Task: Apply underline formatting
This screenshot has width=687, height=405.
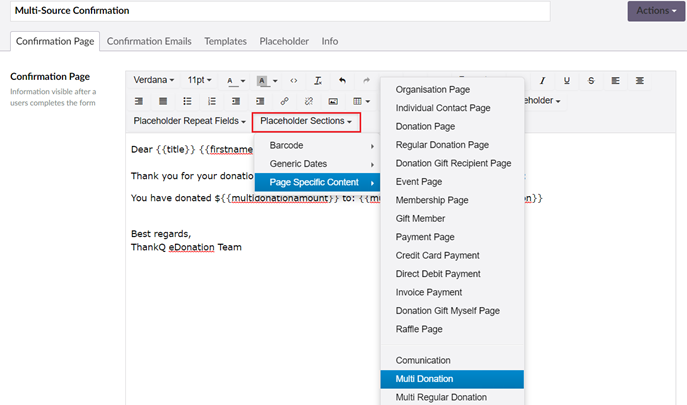Action: 566,80
